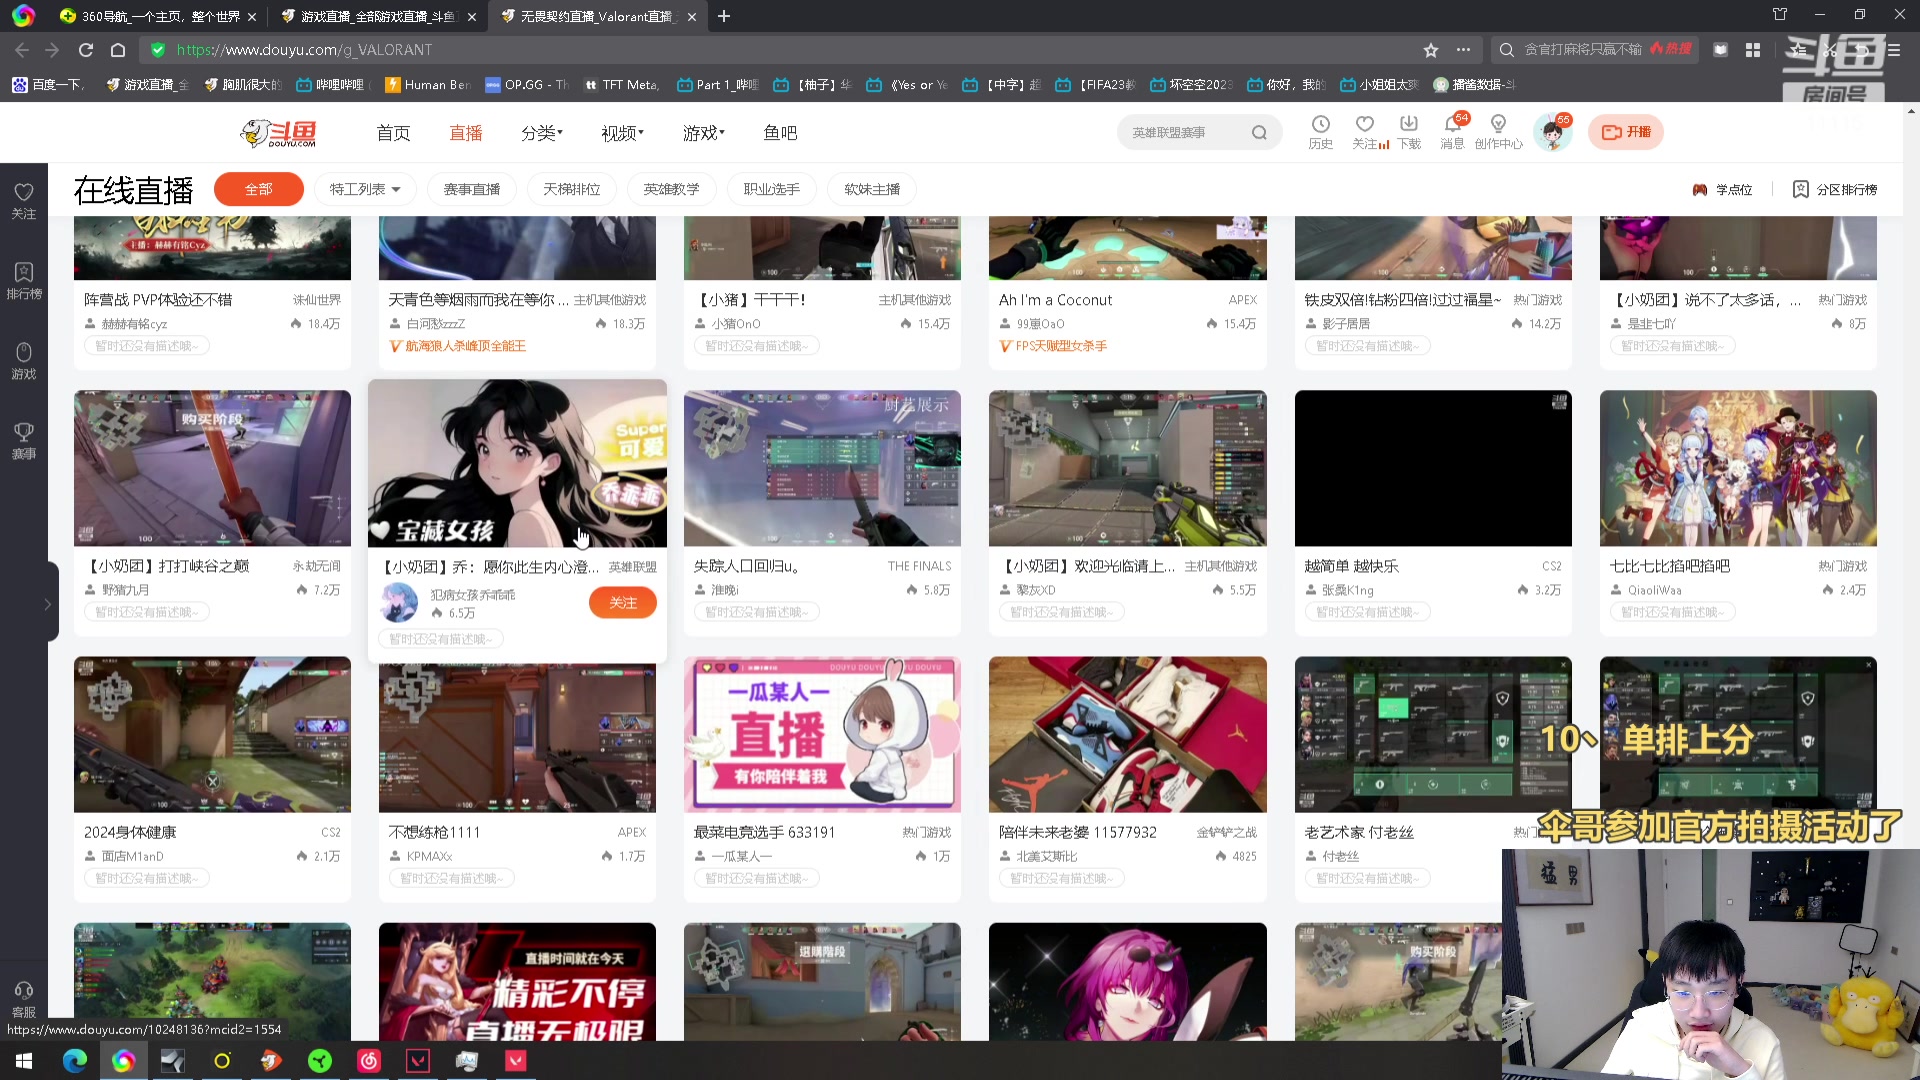Open 分区排行榜 link
The height and width of the screenshot is (1080, 1920).
(x=1835, y=189)
